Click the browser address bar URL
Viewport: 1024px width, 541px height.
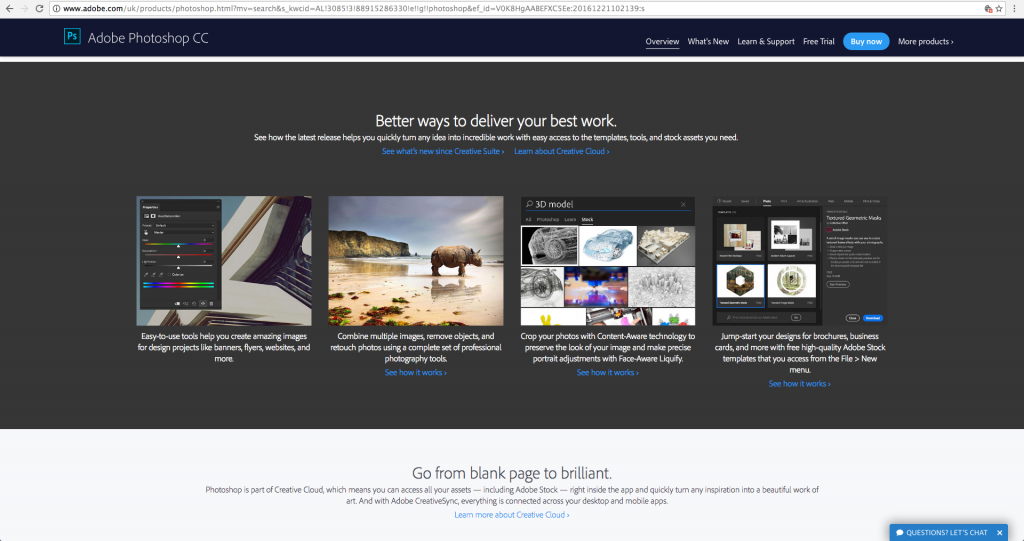516,8
